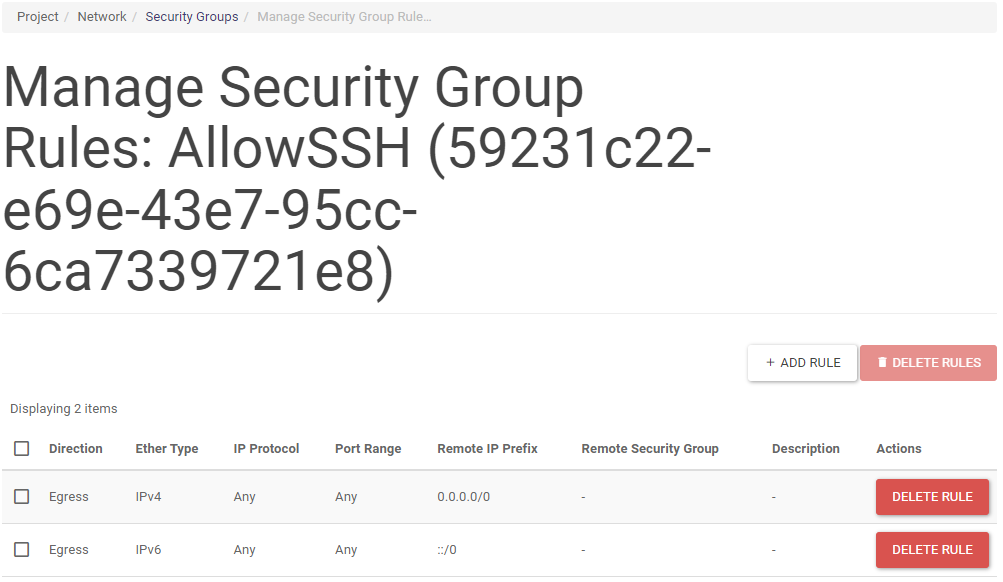Check the IPv6 Egress rule checkbox

(x=22, y=550)
